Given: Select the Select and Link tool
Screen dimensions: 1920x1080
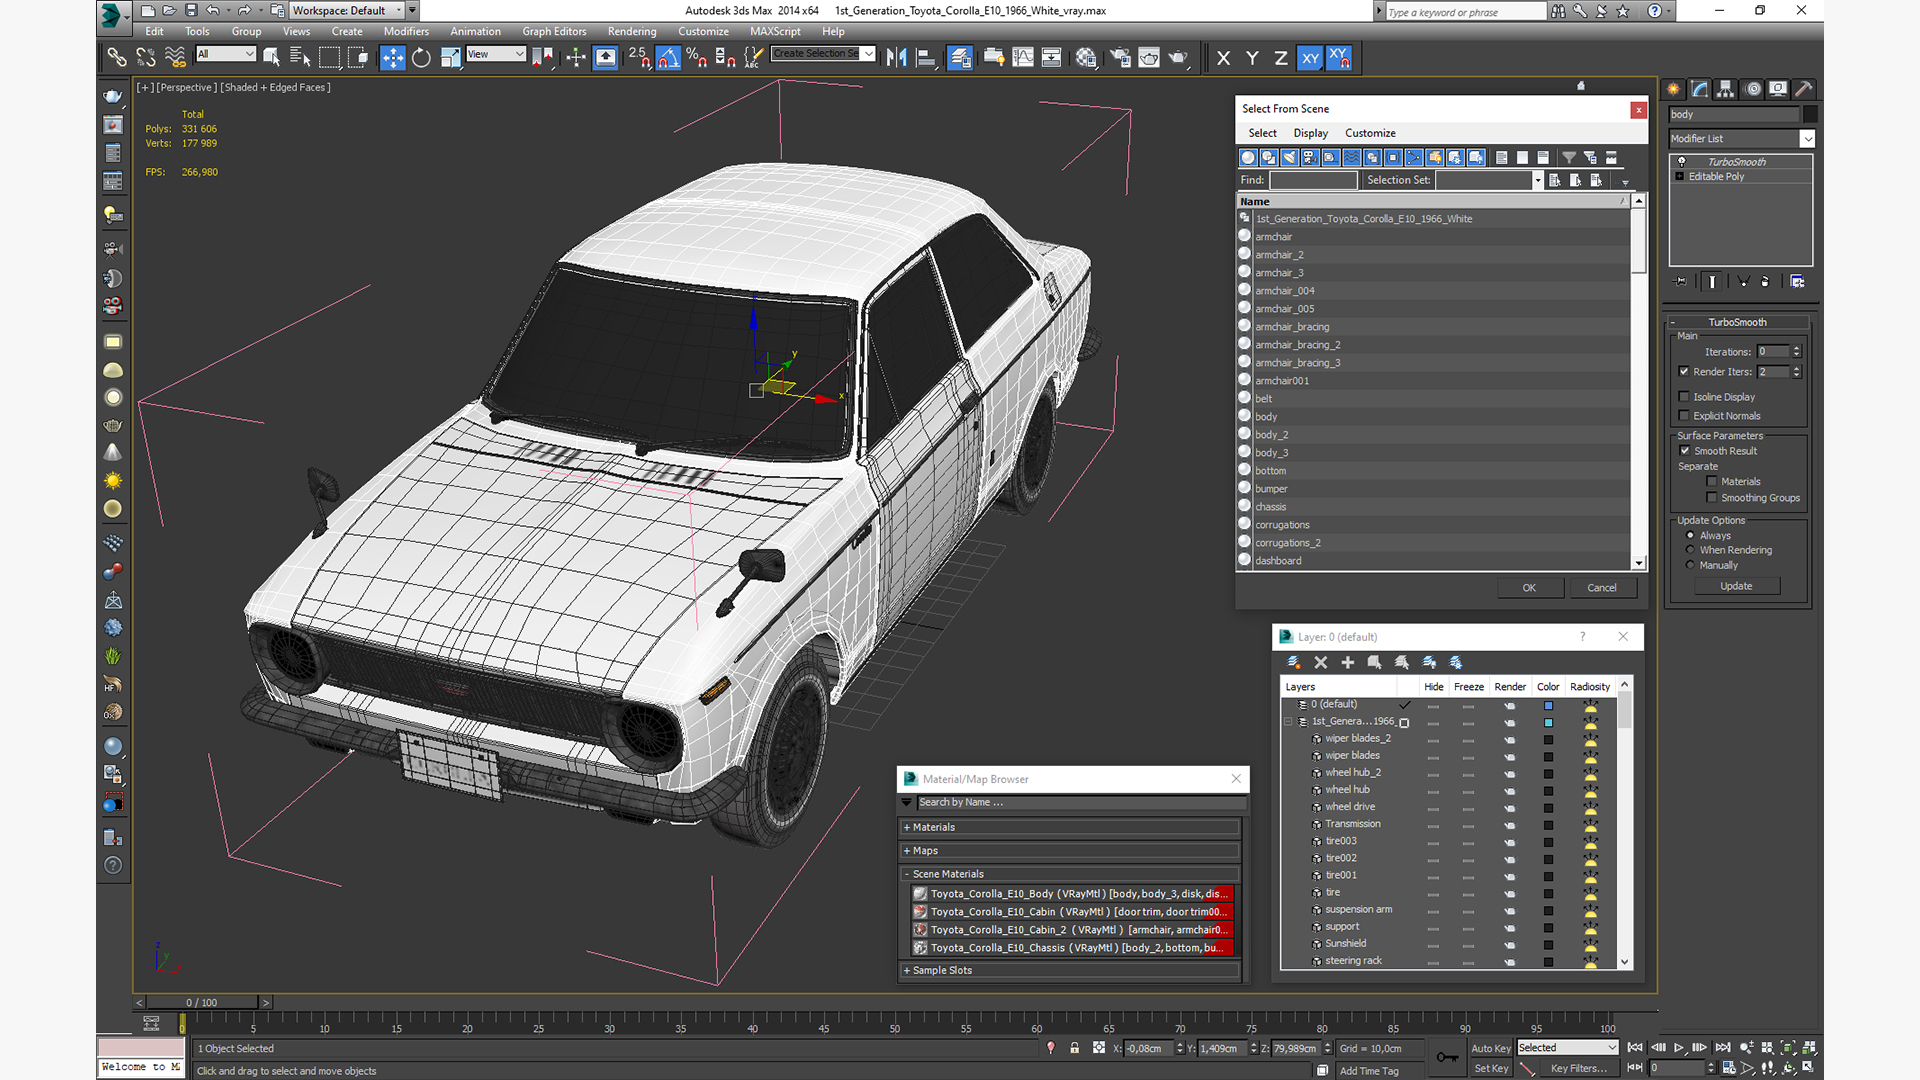Looking at the screenshot, I should pyautogui.click(x=117, y=58).
